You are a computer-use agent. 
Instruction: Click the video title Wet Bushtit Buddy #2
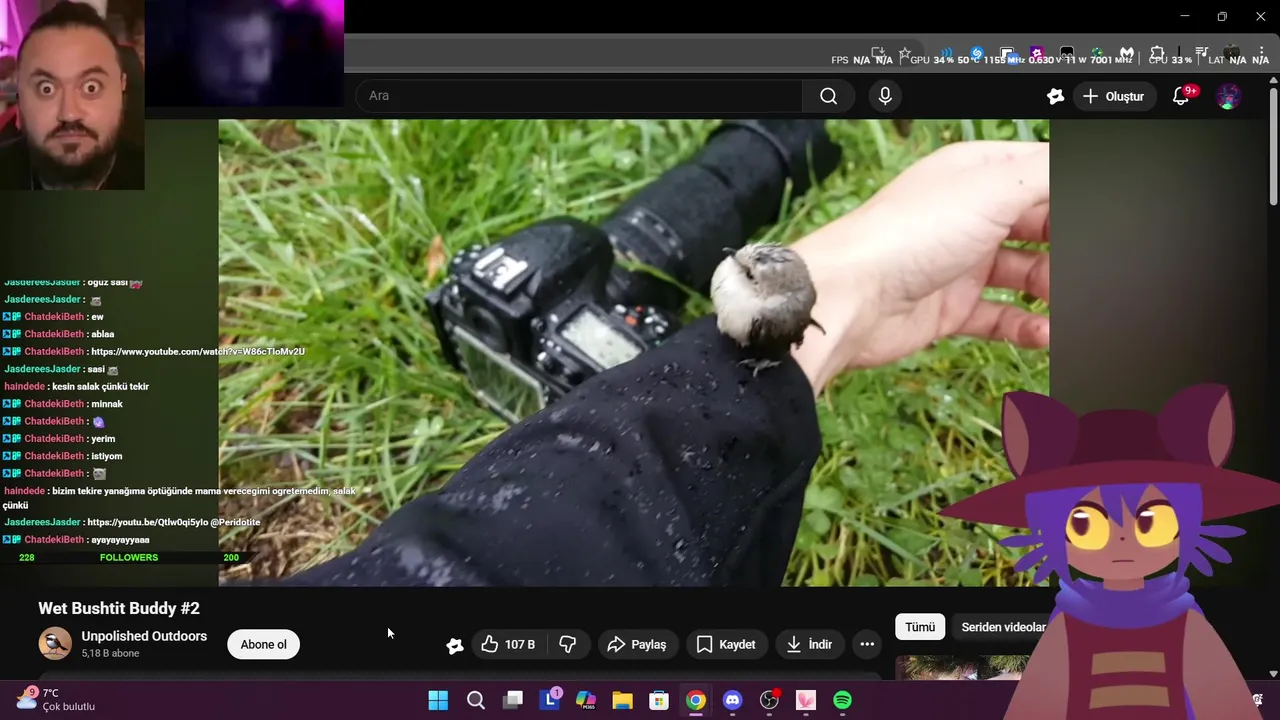(119, 608)
